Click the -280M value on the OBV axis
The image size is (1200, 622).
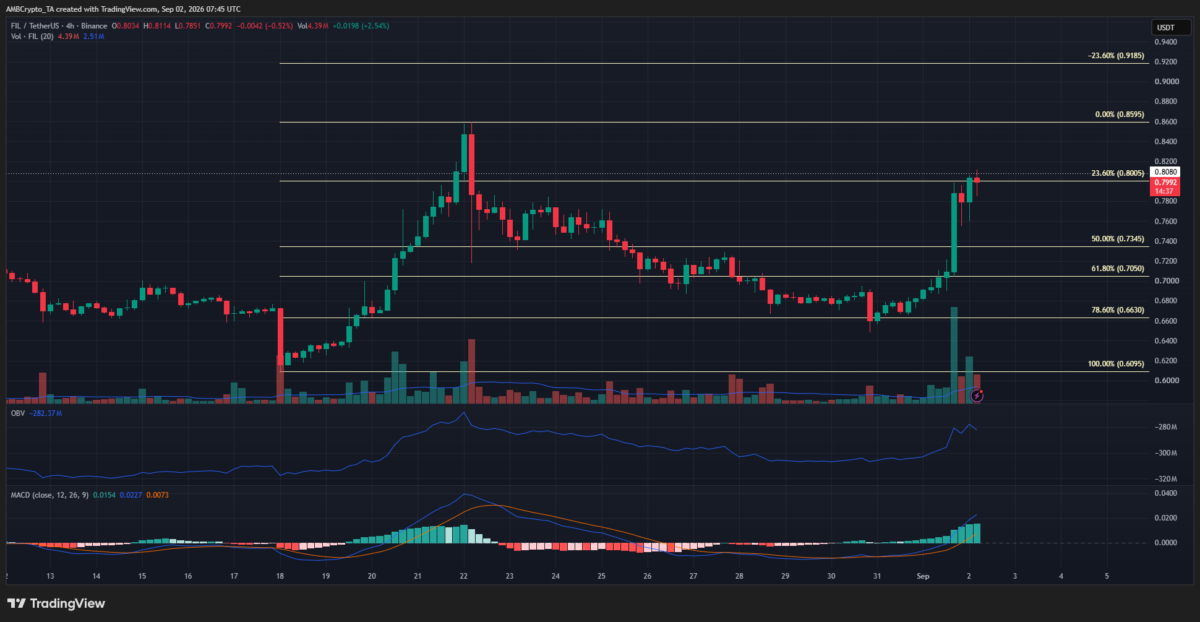[x=1166, y=428]
